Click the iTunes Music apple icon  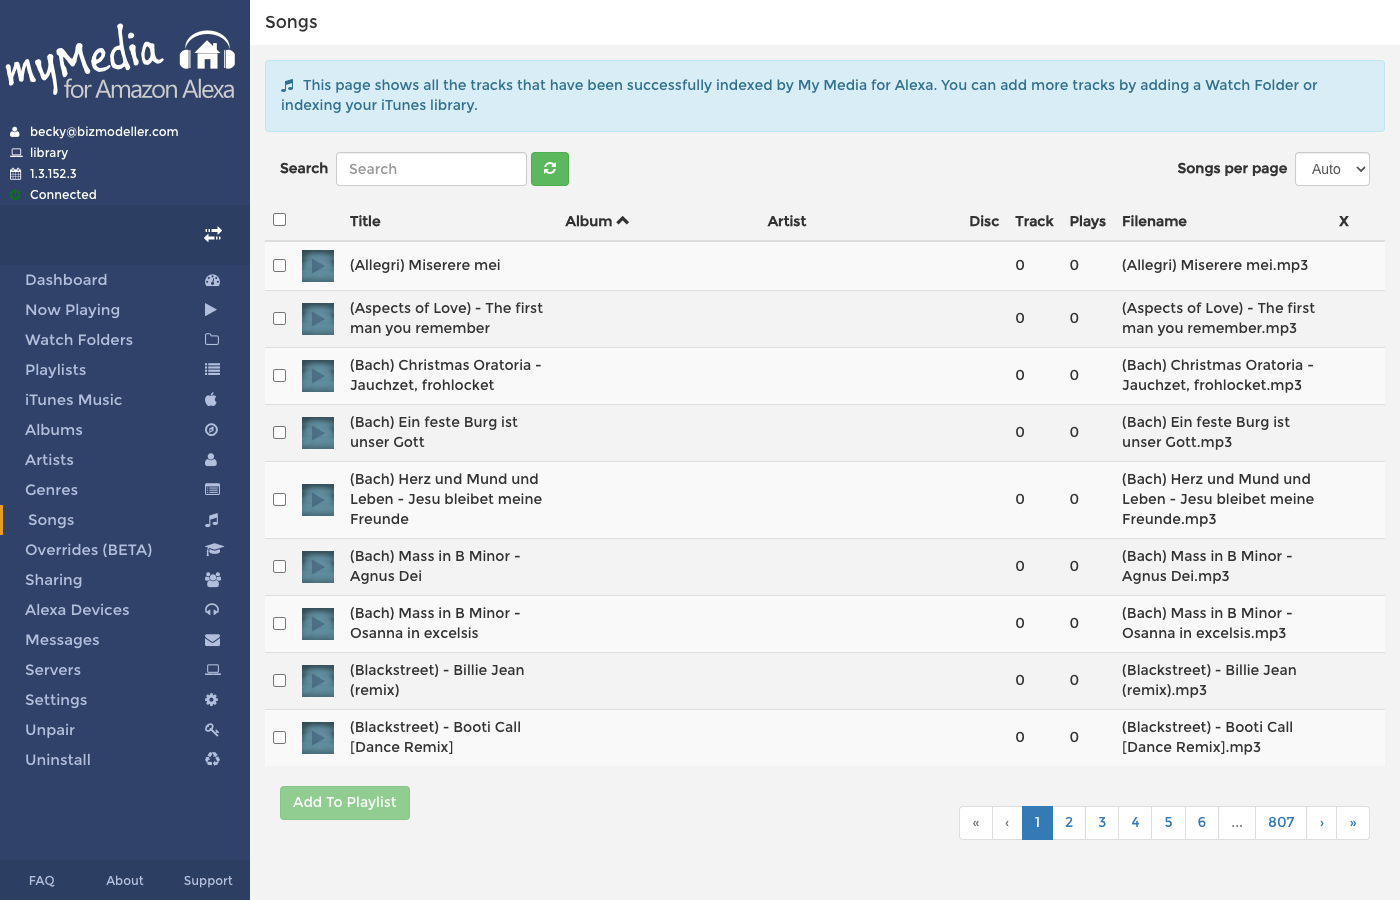[x=211, y=400]
